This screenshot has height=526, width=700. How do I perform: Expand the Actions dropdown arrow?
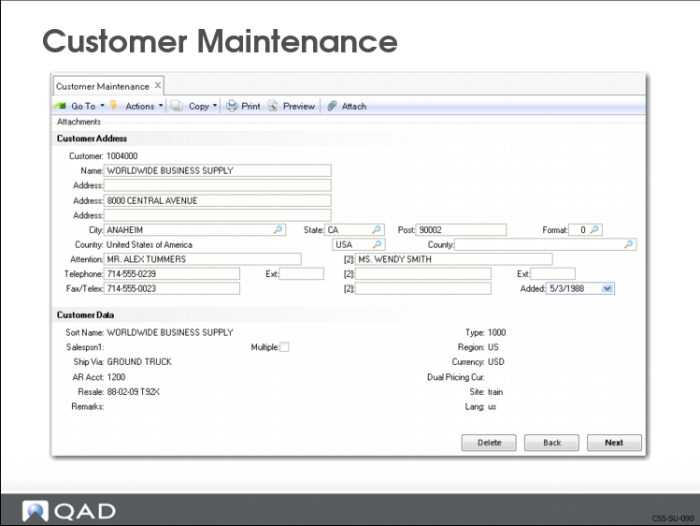point(161,106)
